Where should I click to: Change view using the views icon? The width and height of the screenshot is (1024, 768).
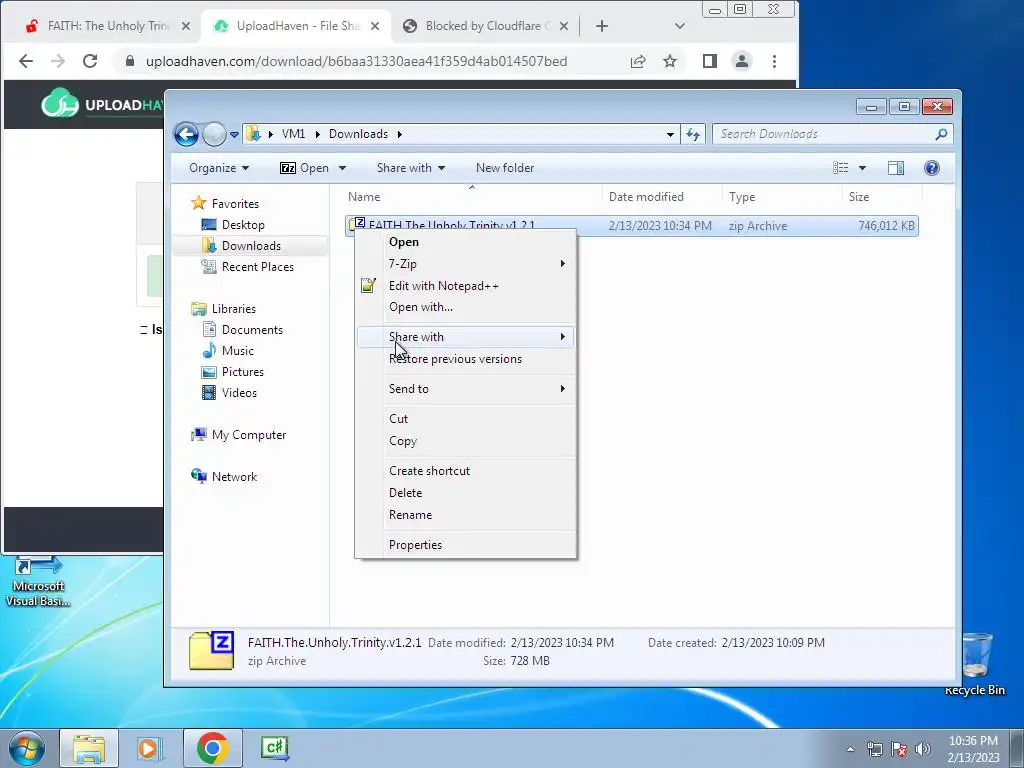click(x=840, y=168)
